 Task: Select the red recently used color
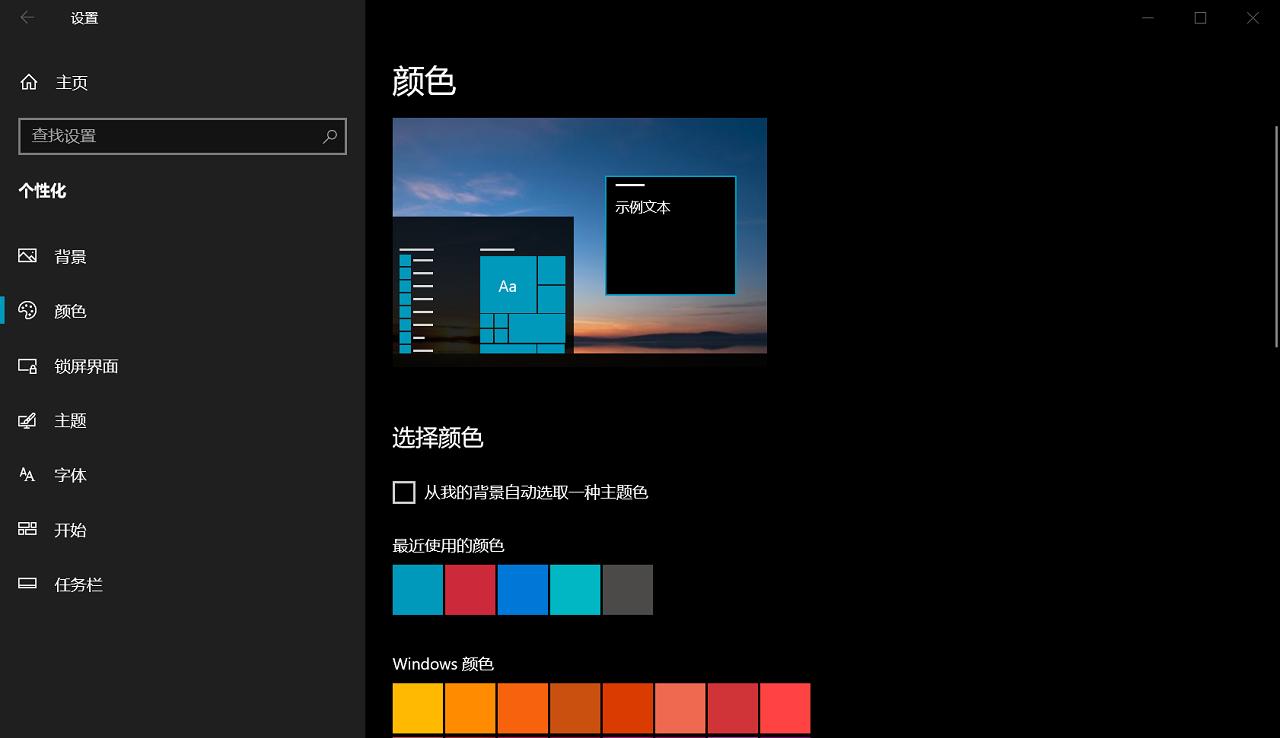(x=470, y=589)
